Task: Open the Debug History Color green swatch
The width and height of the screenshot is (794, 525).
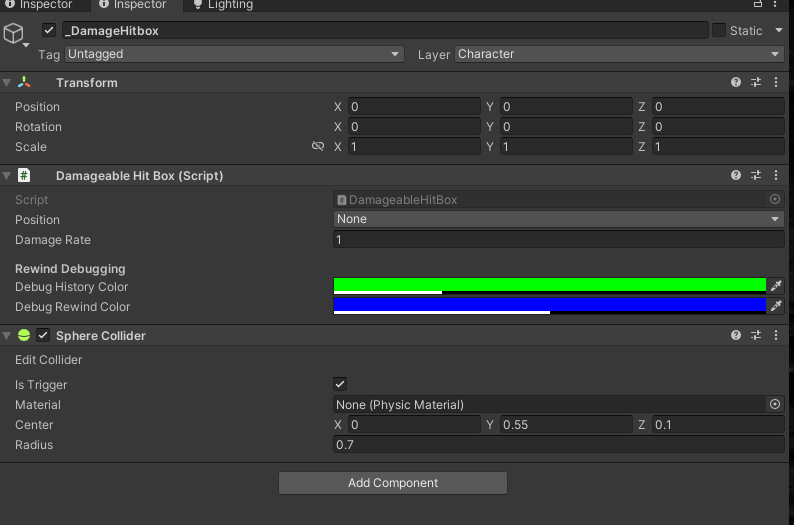Action: [x=549, y=286]
